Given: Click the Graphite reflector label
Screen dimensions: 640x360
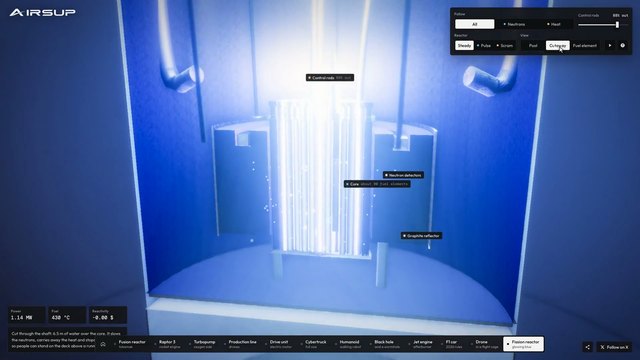Looking at the screenshot, I should point(421,236).
